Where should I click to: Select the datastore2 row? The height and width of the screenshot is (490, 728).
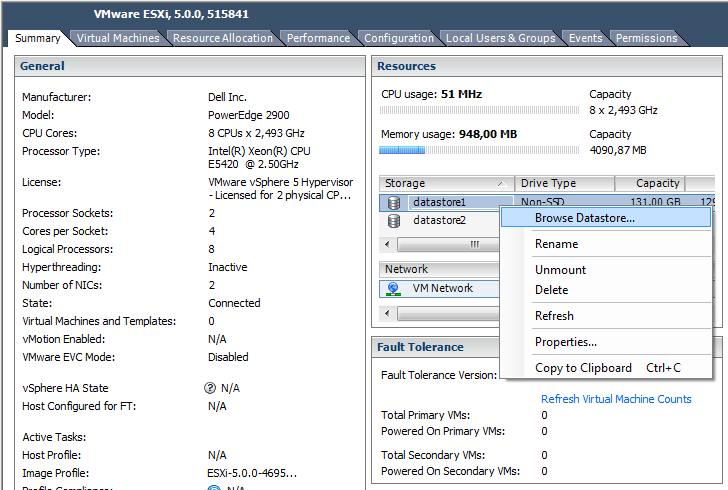coord(439,221)
